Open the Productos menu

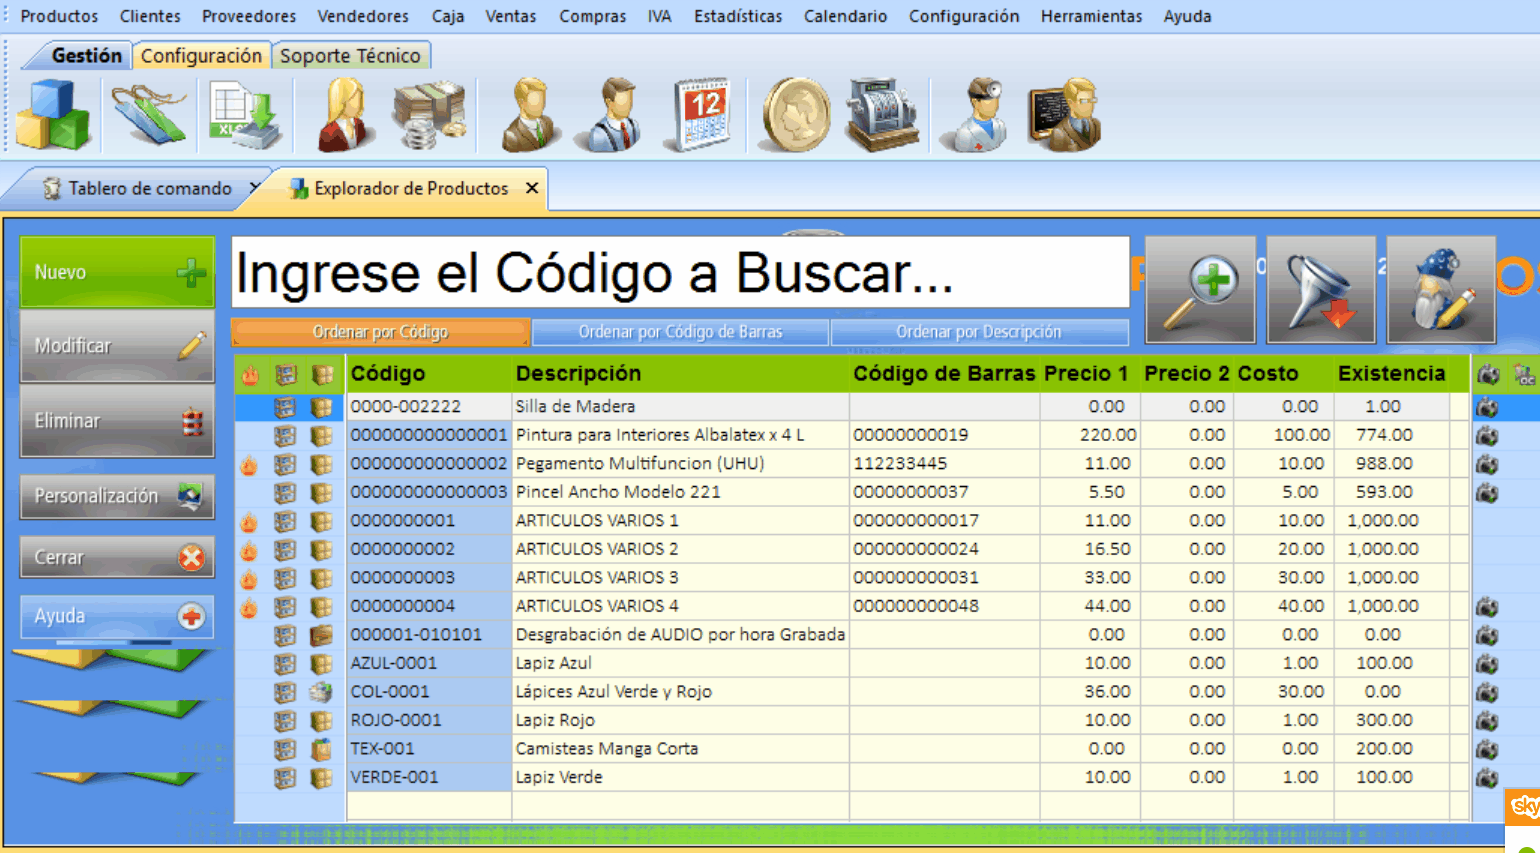[59, 16]
